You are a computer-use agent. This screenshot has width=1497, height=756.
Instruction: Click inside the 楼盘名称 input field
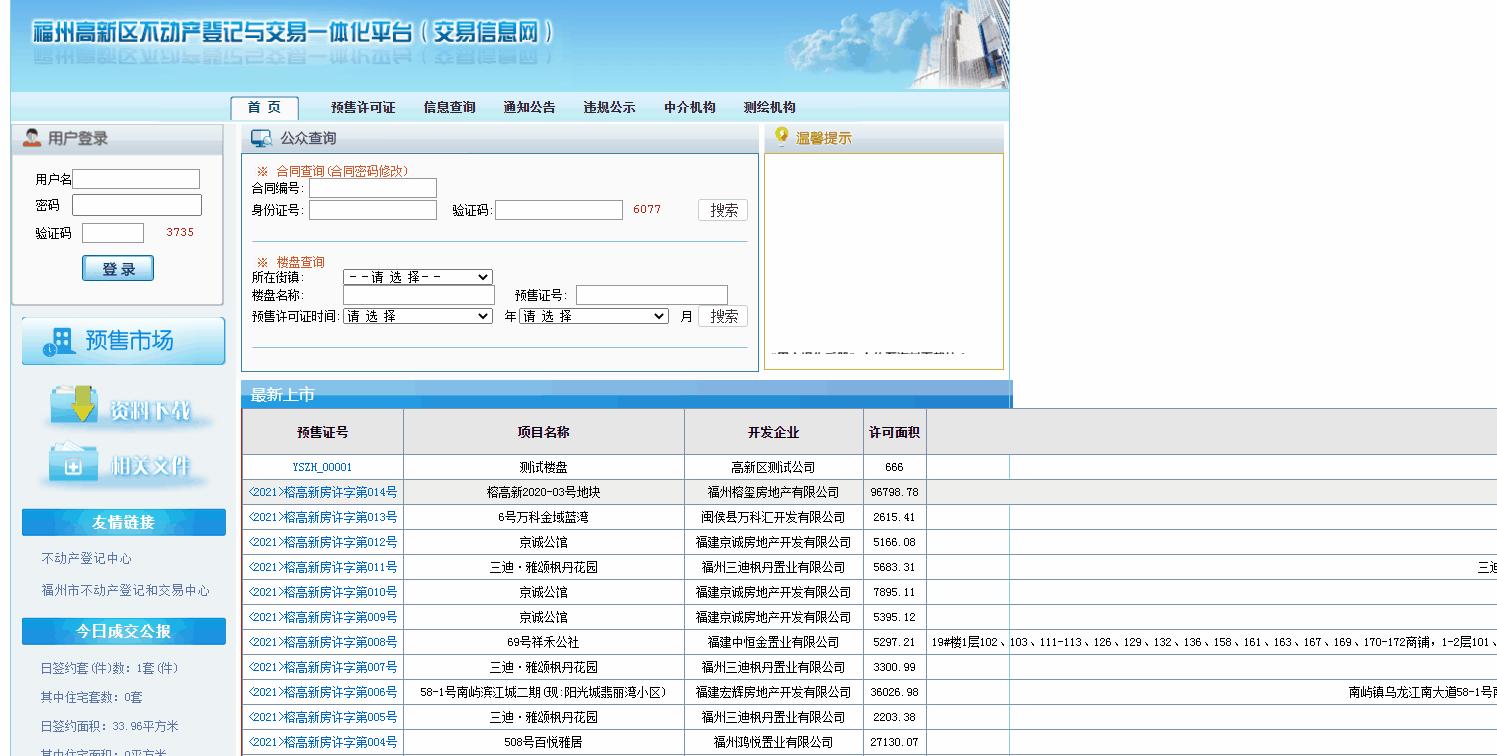pos(418,295)
